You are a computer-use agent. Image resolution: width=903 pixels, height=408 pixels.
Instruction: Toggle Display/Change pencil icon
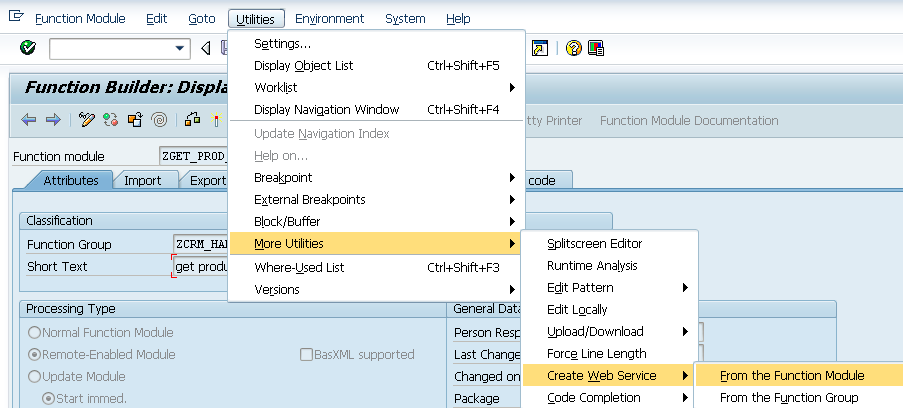[86, 120]
